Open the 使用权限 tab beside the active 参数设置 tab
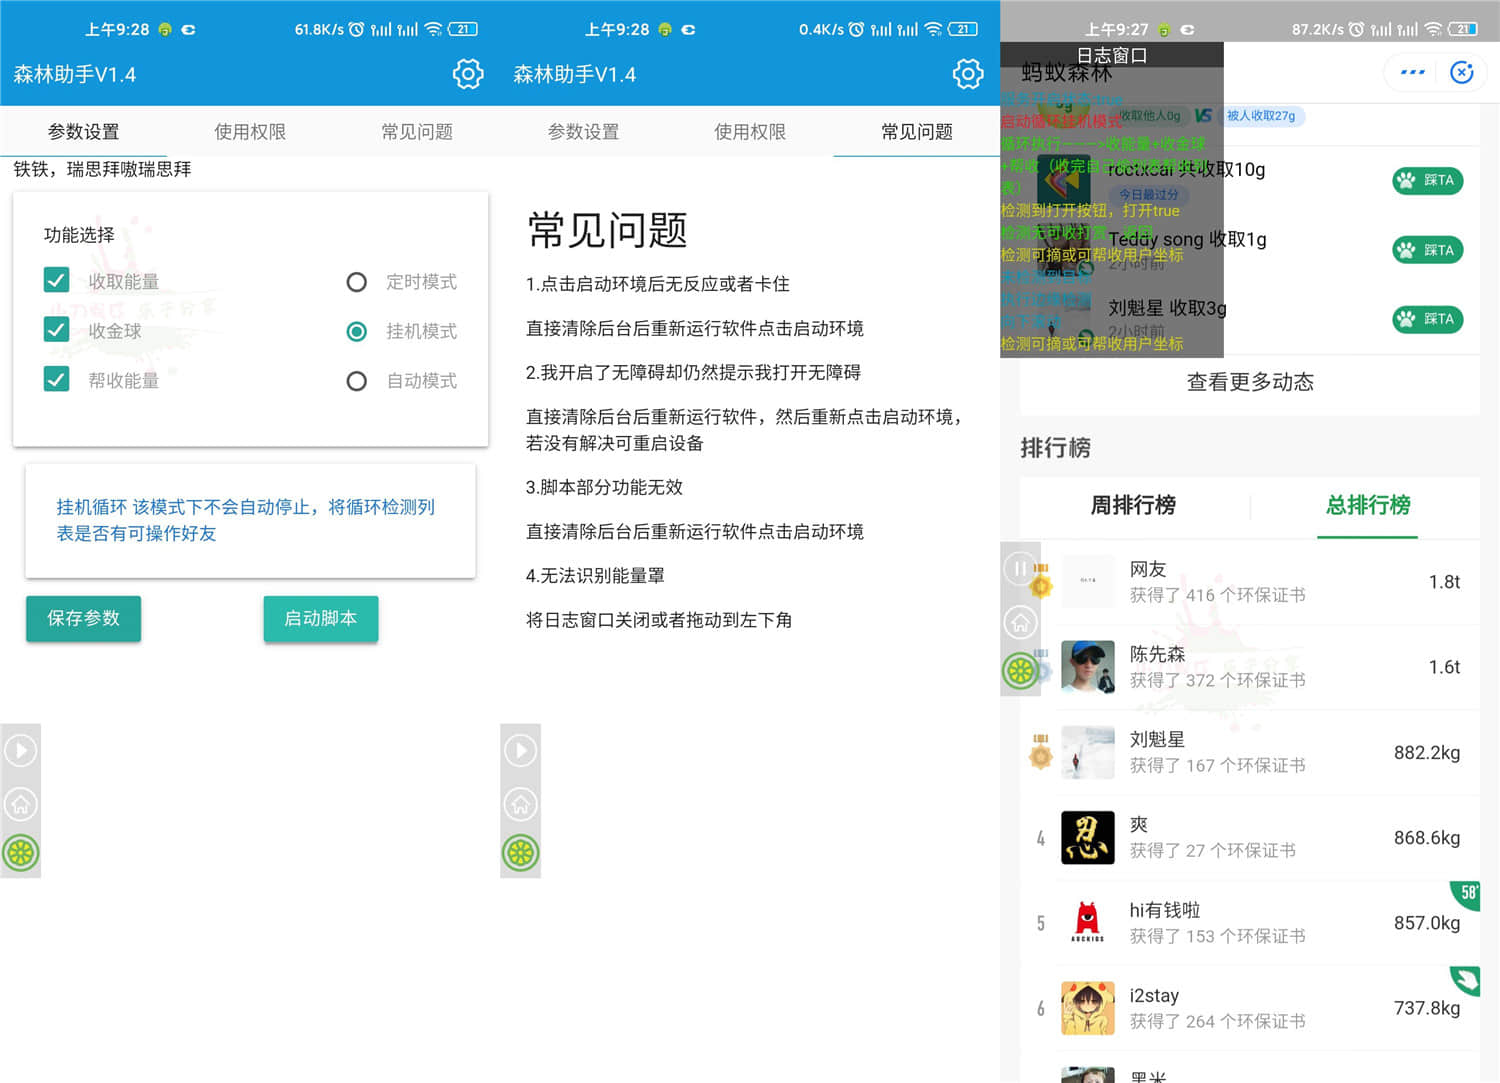Image resolution: width=1500 pixels, height=1083 pixels. pyautogui.click(x=250, y=132)
